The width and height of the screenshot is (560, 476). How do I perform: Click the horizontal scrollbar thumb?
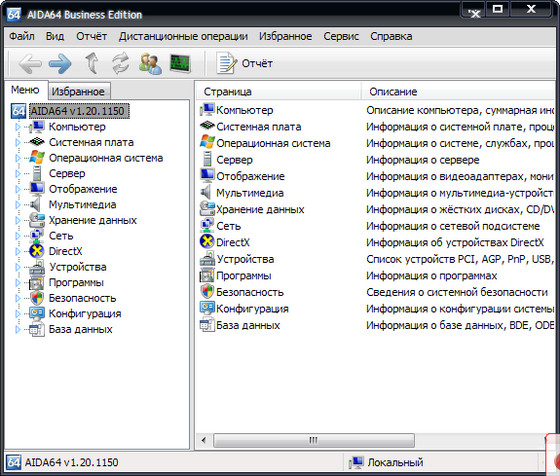(314, 440)
